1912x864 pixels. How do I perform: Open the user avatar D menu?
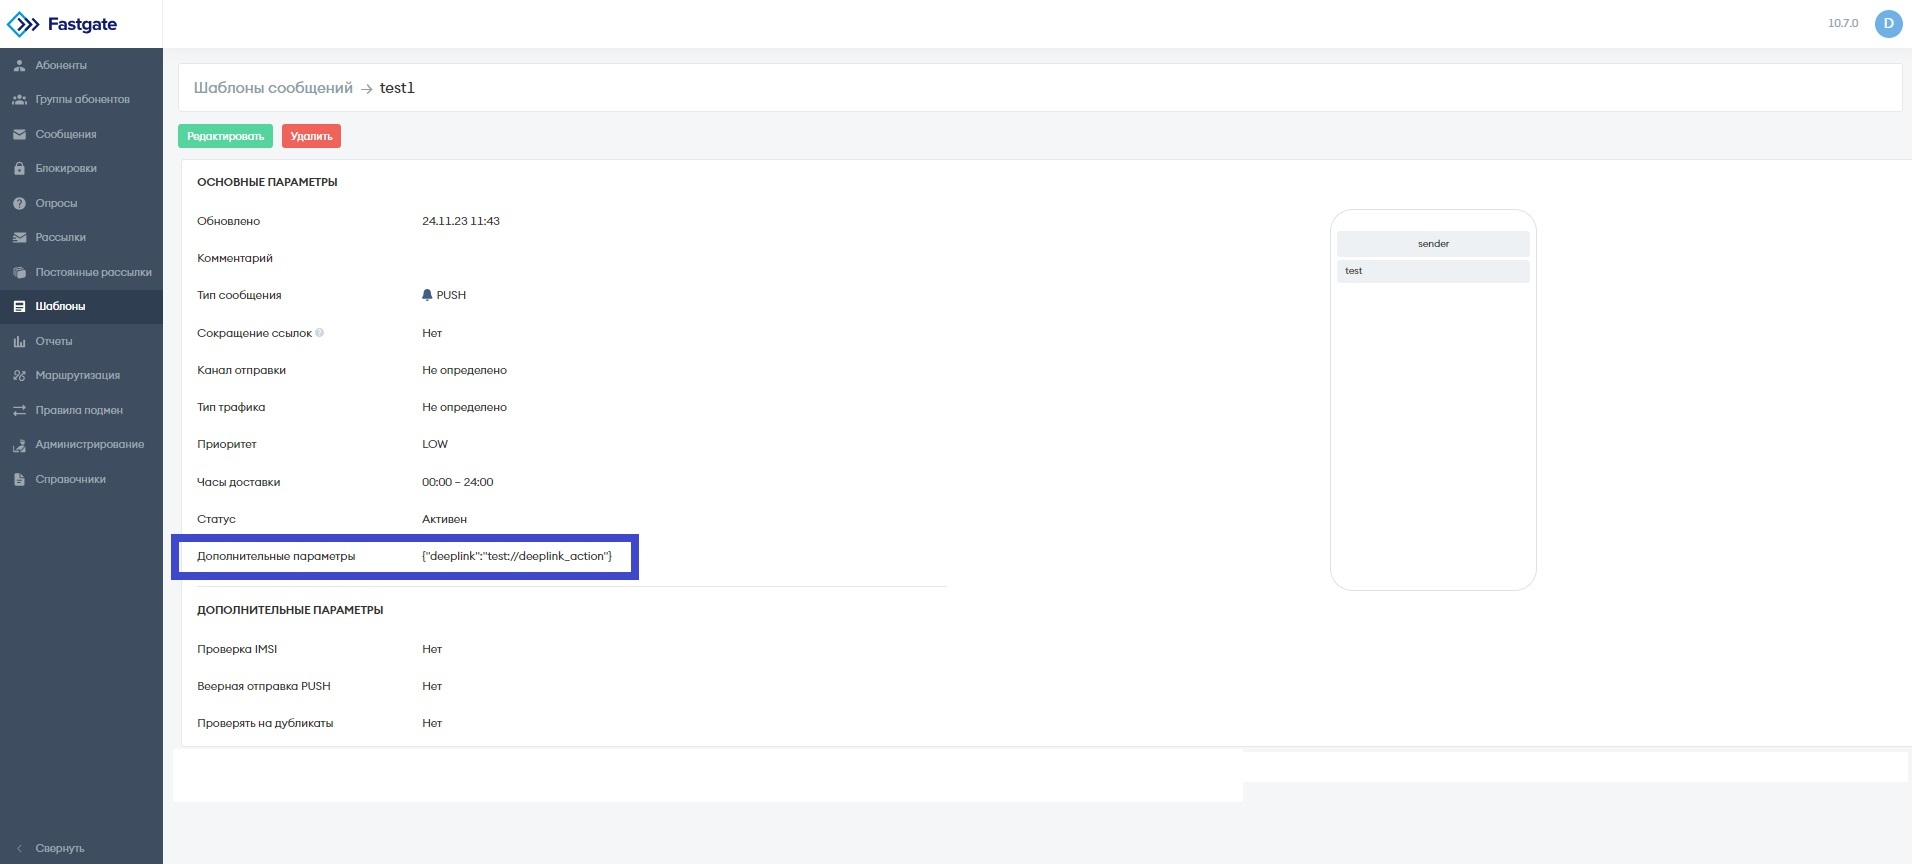(x=1888, y=24)
